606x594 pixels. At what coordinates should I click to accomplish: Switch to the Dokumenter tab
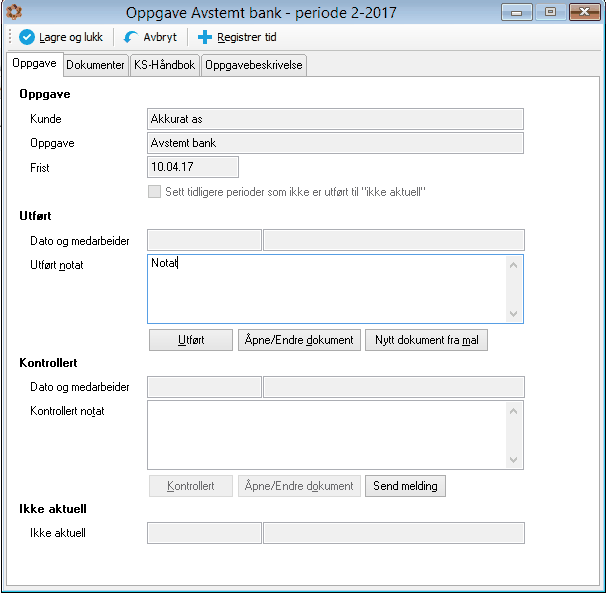coord(95,65)
